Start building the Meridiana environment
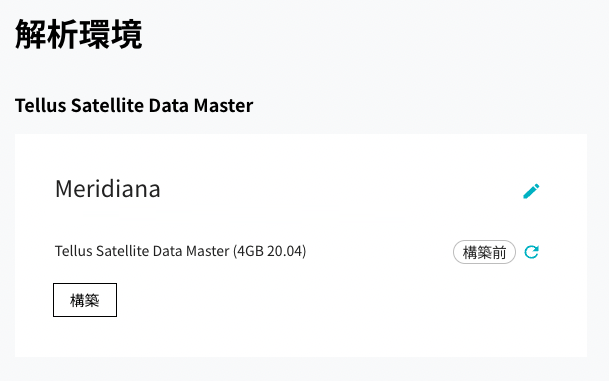The height and width of the screenshot is (381, 609). click(x=85, y=300)
